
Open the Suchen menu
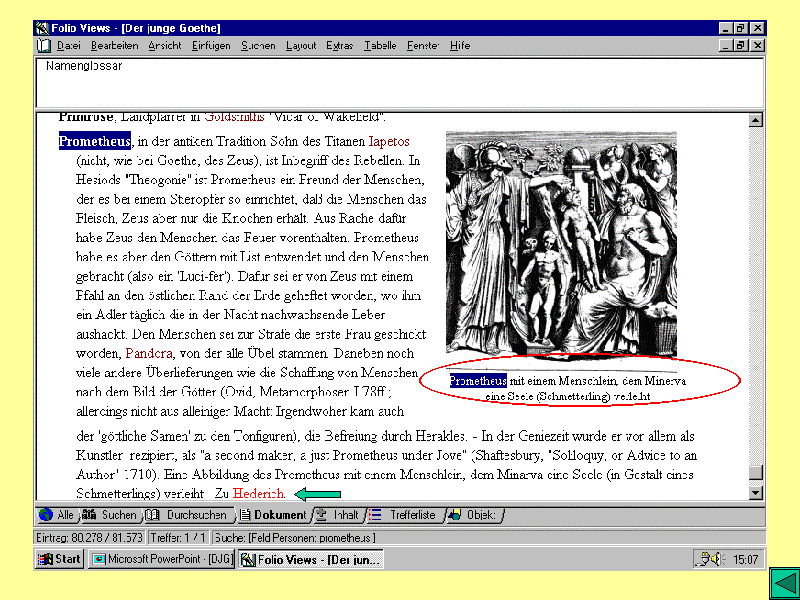tap(258, 46)
